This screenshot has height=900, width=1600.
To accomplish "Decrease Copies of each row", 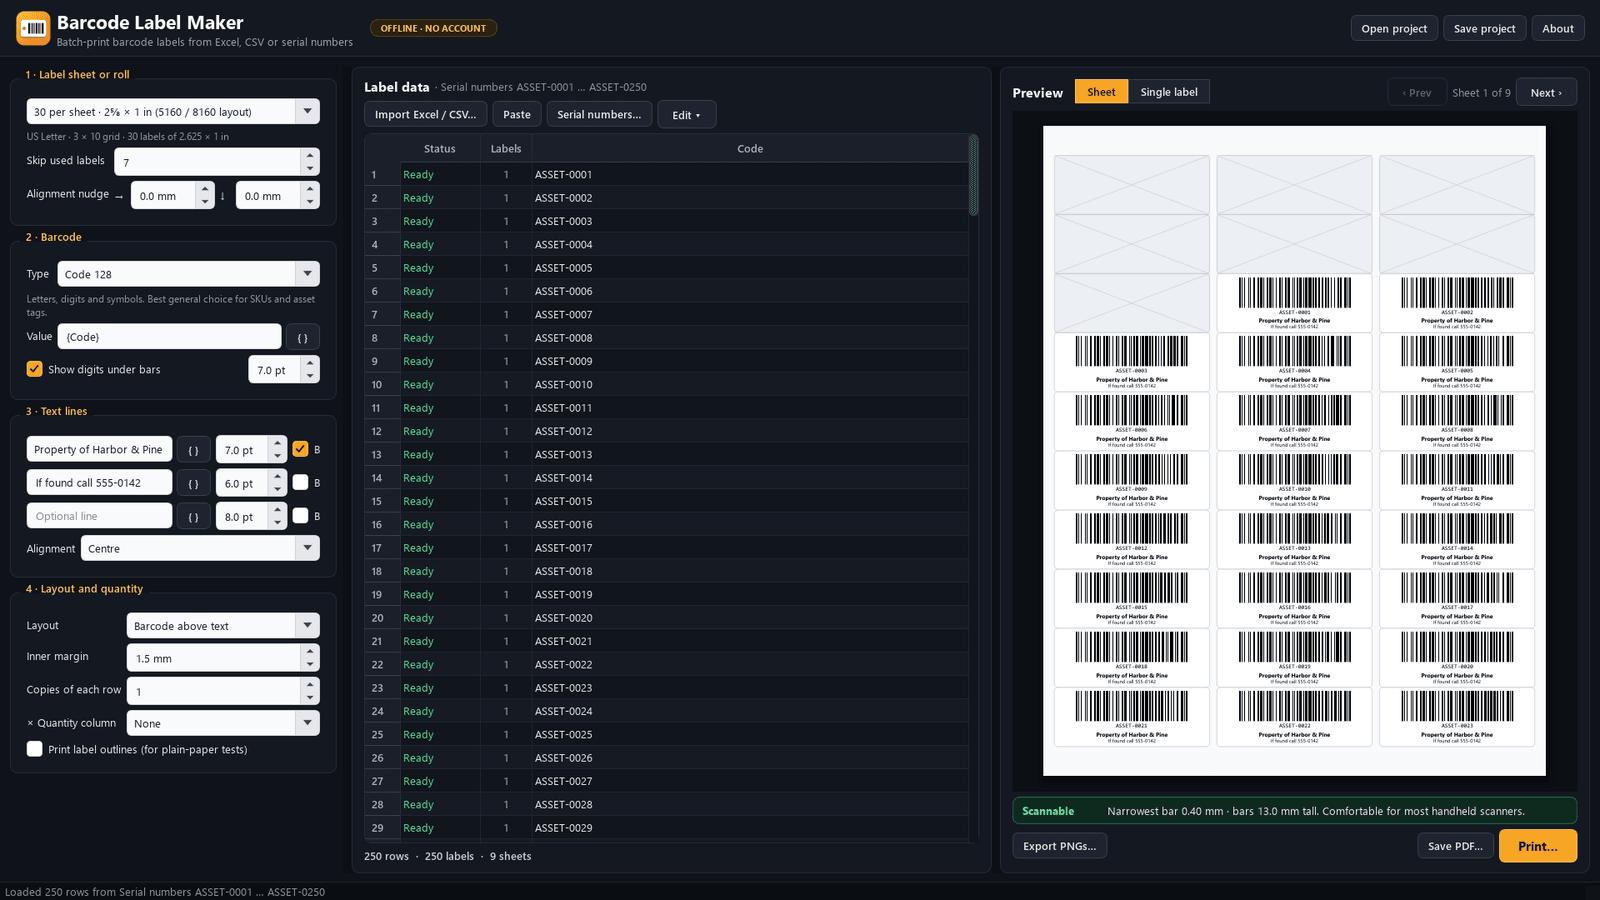I will [310, 698].
